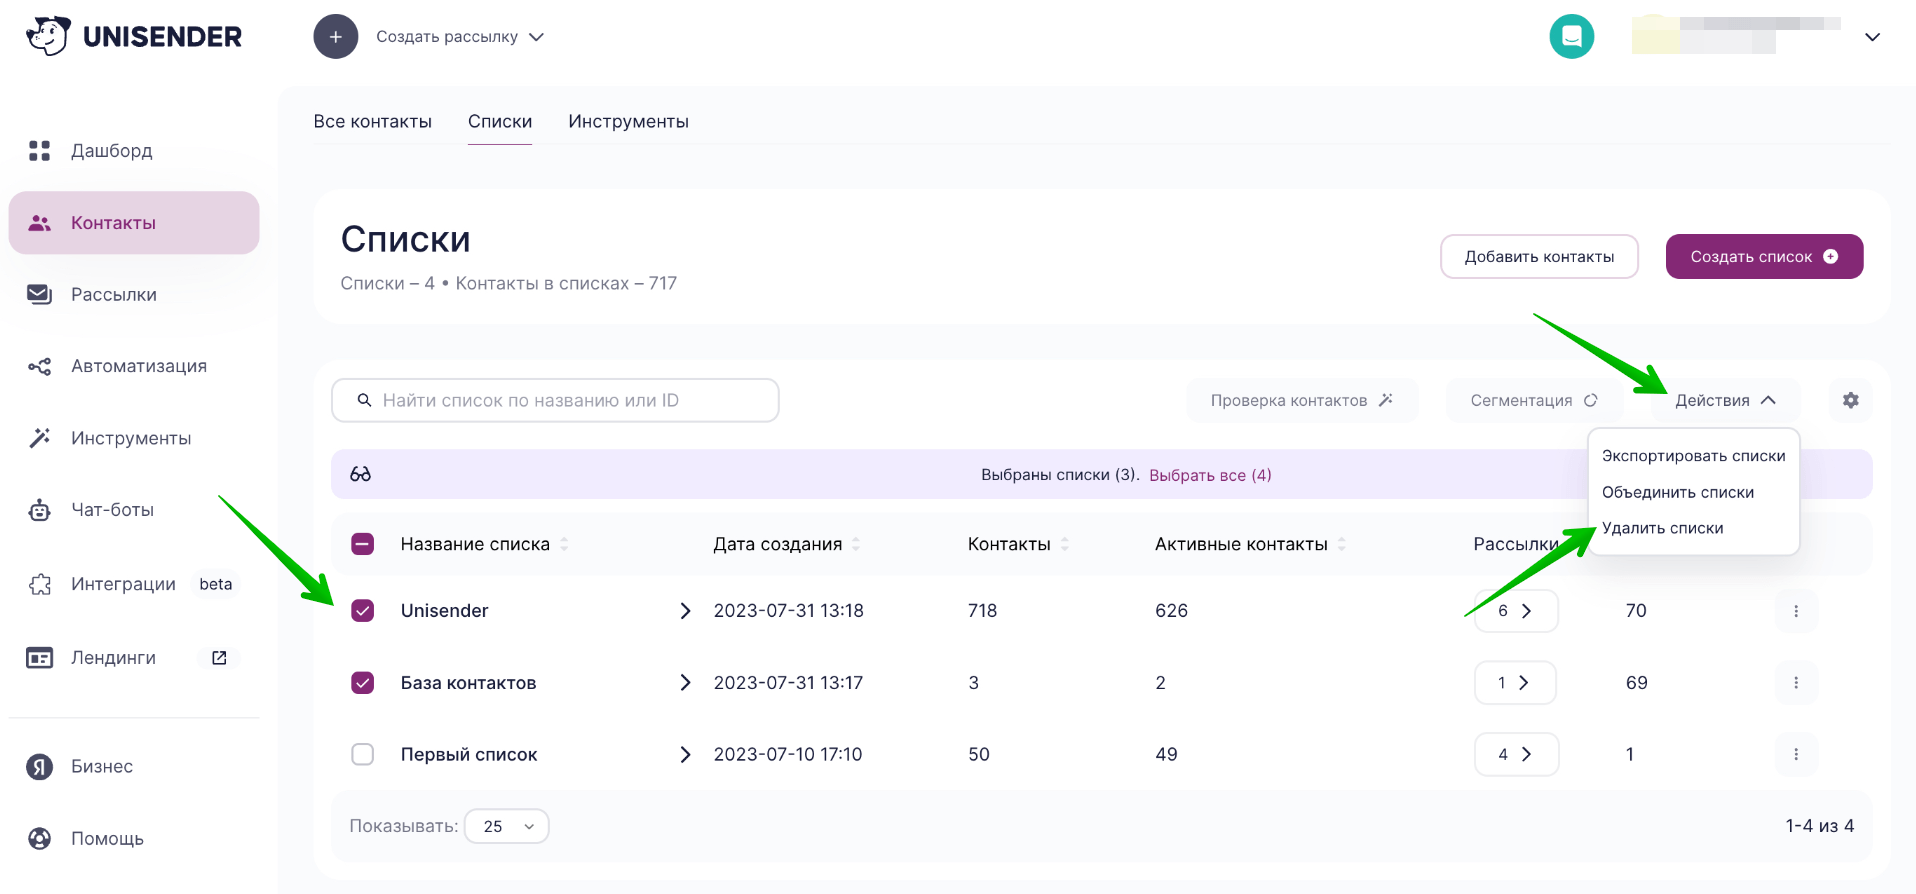Viewport: 1916px width, 894px height.
Task: Click the puzzle Интеграции sidebar icon
Action: [40, 585]
